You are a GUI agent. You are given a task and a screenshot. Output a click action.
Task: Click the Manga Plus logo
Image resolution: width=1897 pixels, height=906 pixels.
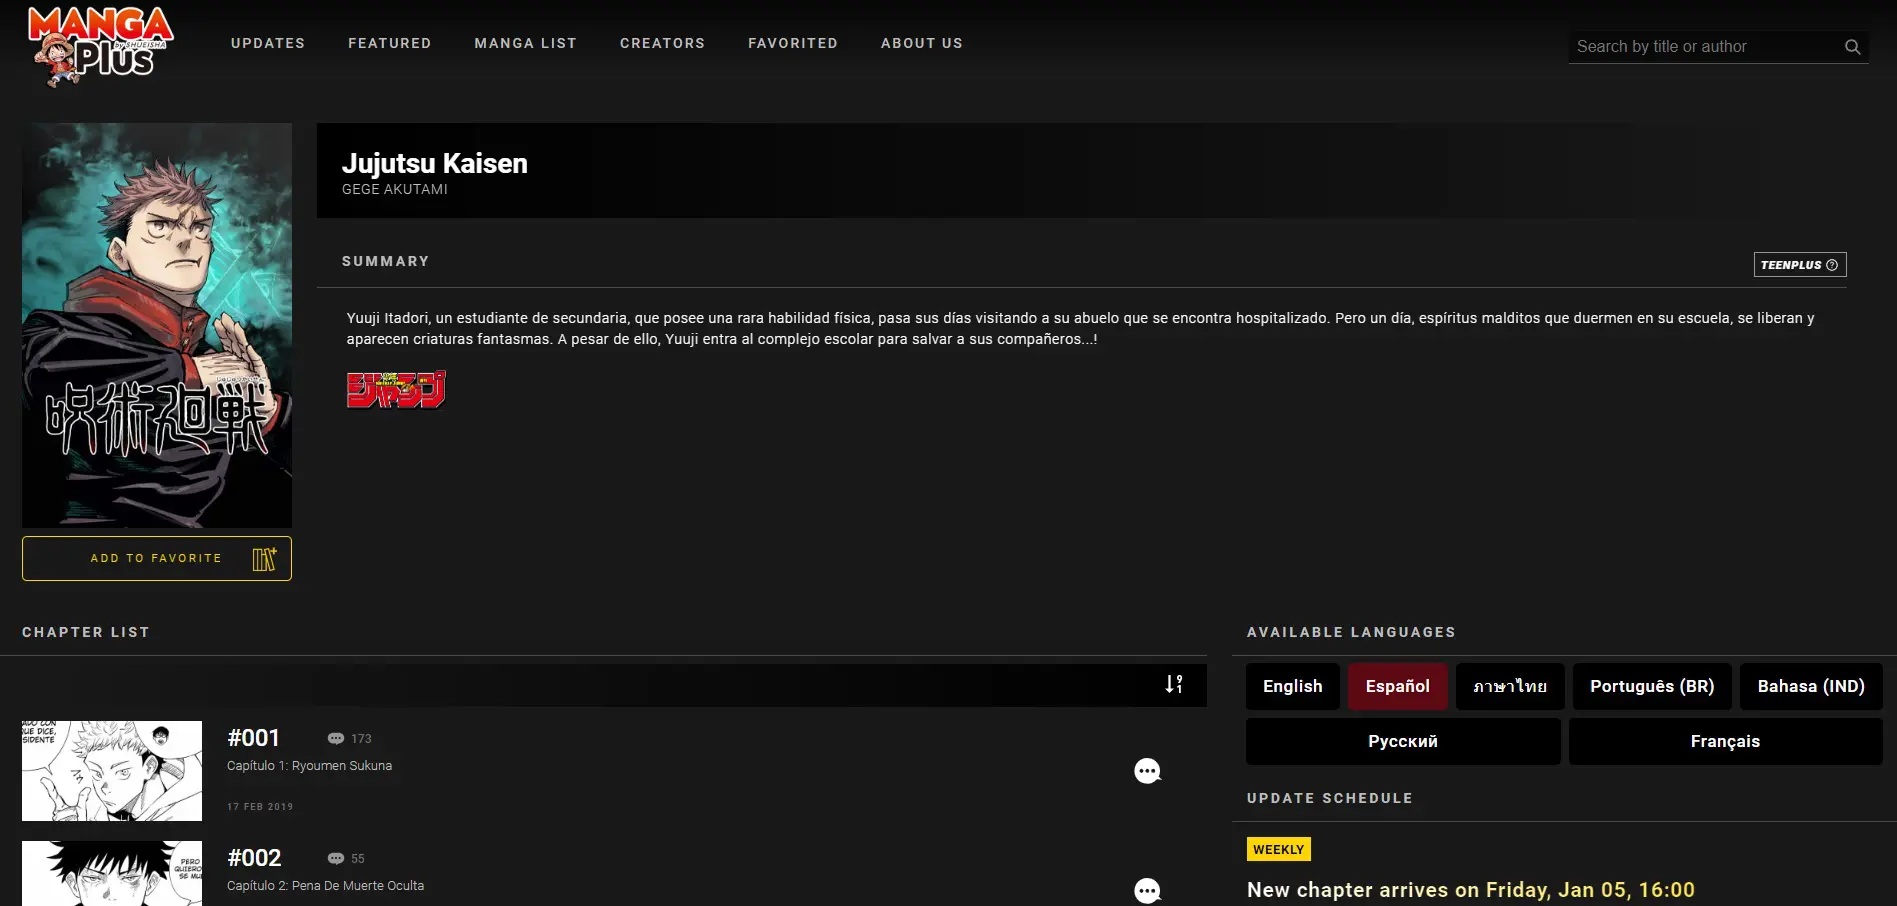point(101,46)
